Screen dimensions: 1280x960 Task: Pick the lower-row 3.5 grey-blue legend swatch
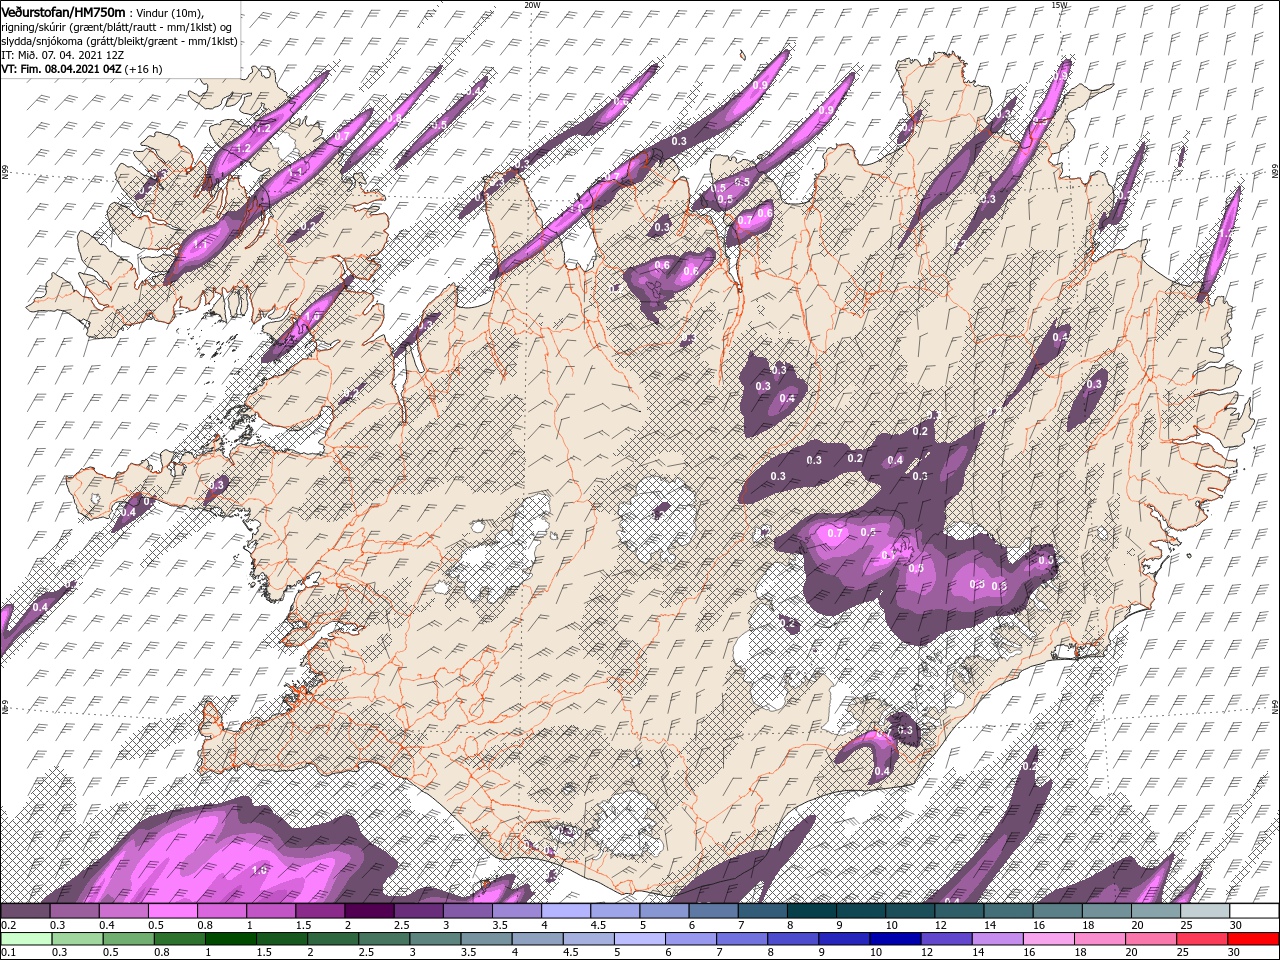486,939
